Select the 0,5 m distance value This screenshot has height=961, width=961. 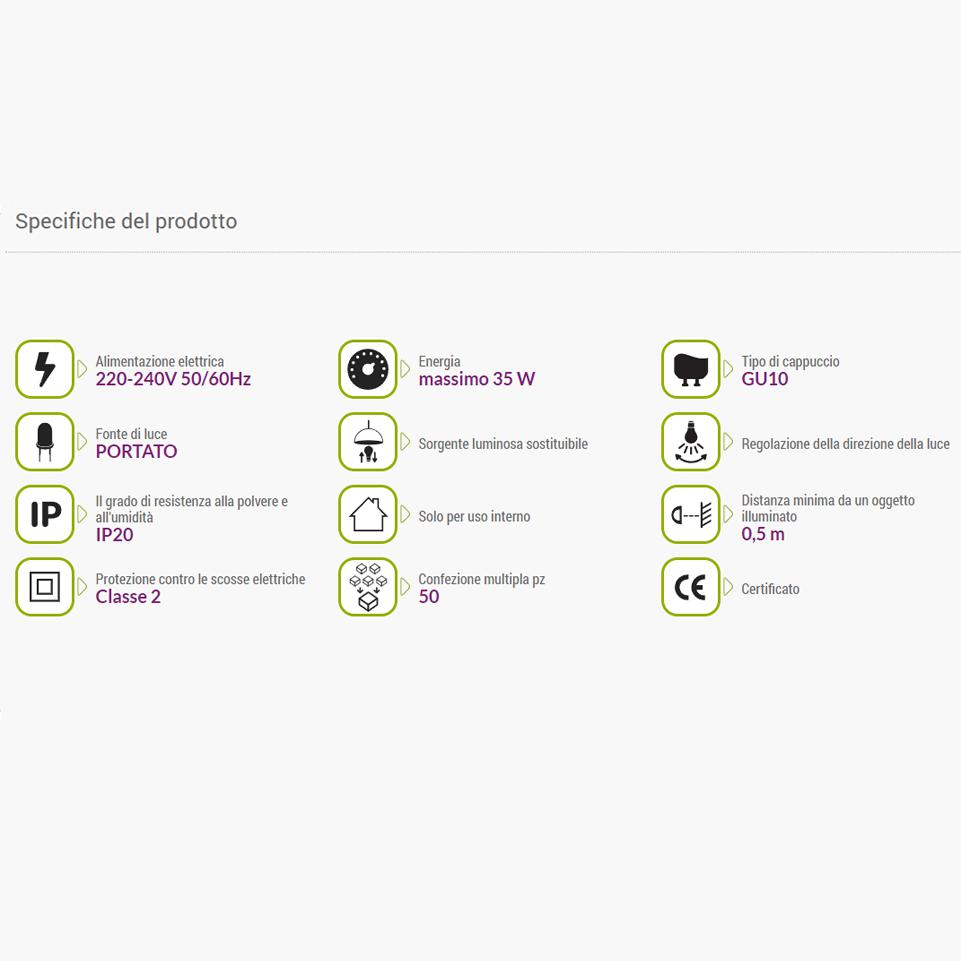pos(763,534)
